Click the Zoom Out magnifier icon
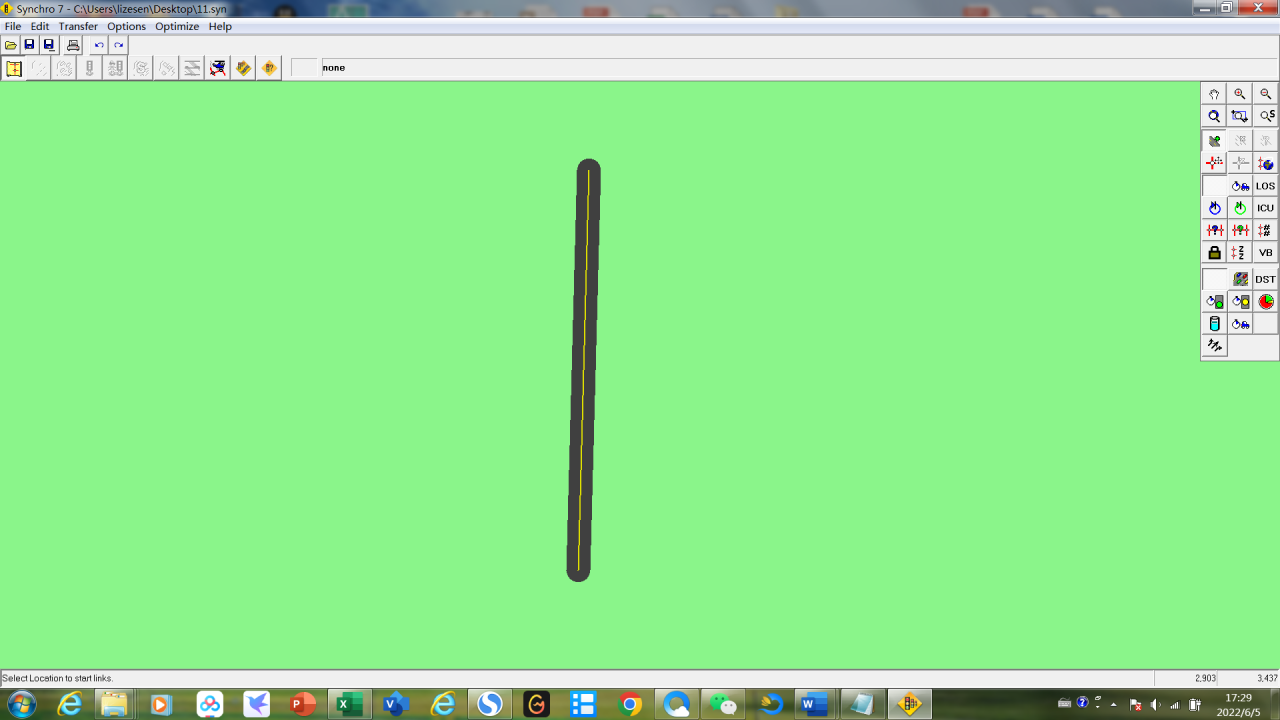This screenshot has height=720, width=1280. (x=1266, y=94)
